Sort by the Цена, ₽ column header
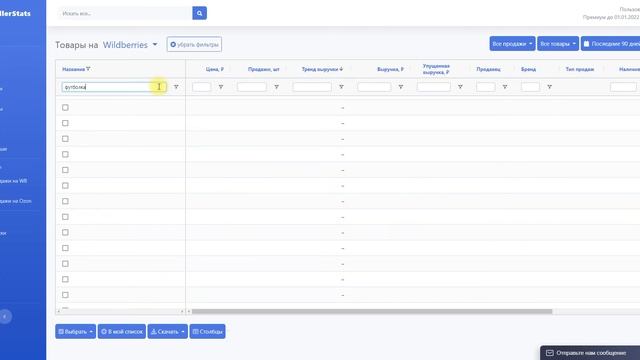 point(215,69)
